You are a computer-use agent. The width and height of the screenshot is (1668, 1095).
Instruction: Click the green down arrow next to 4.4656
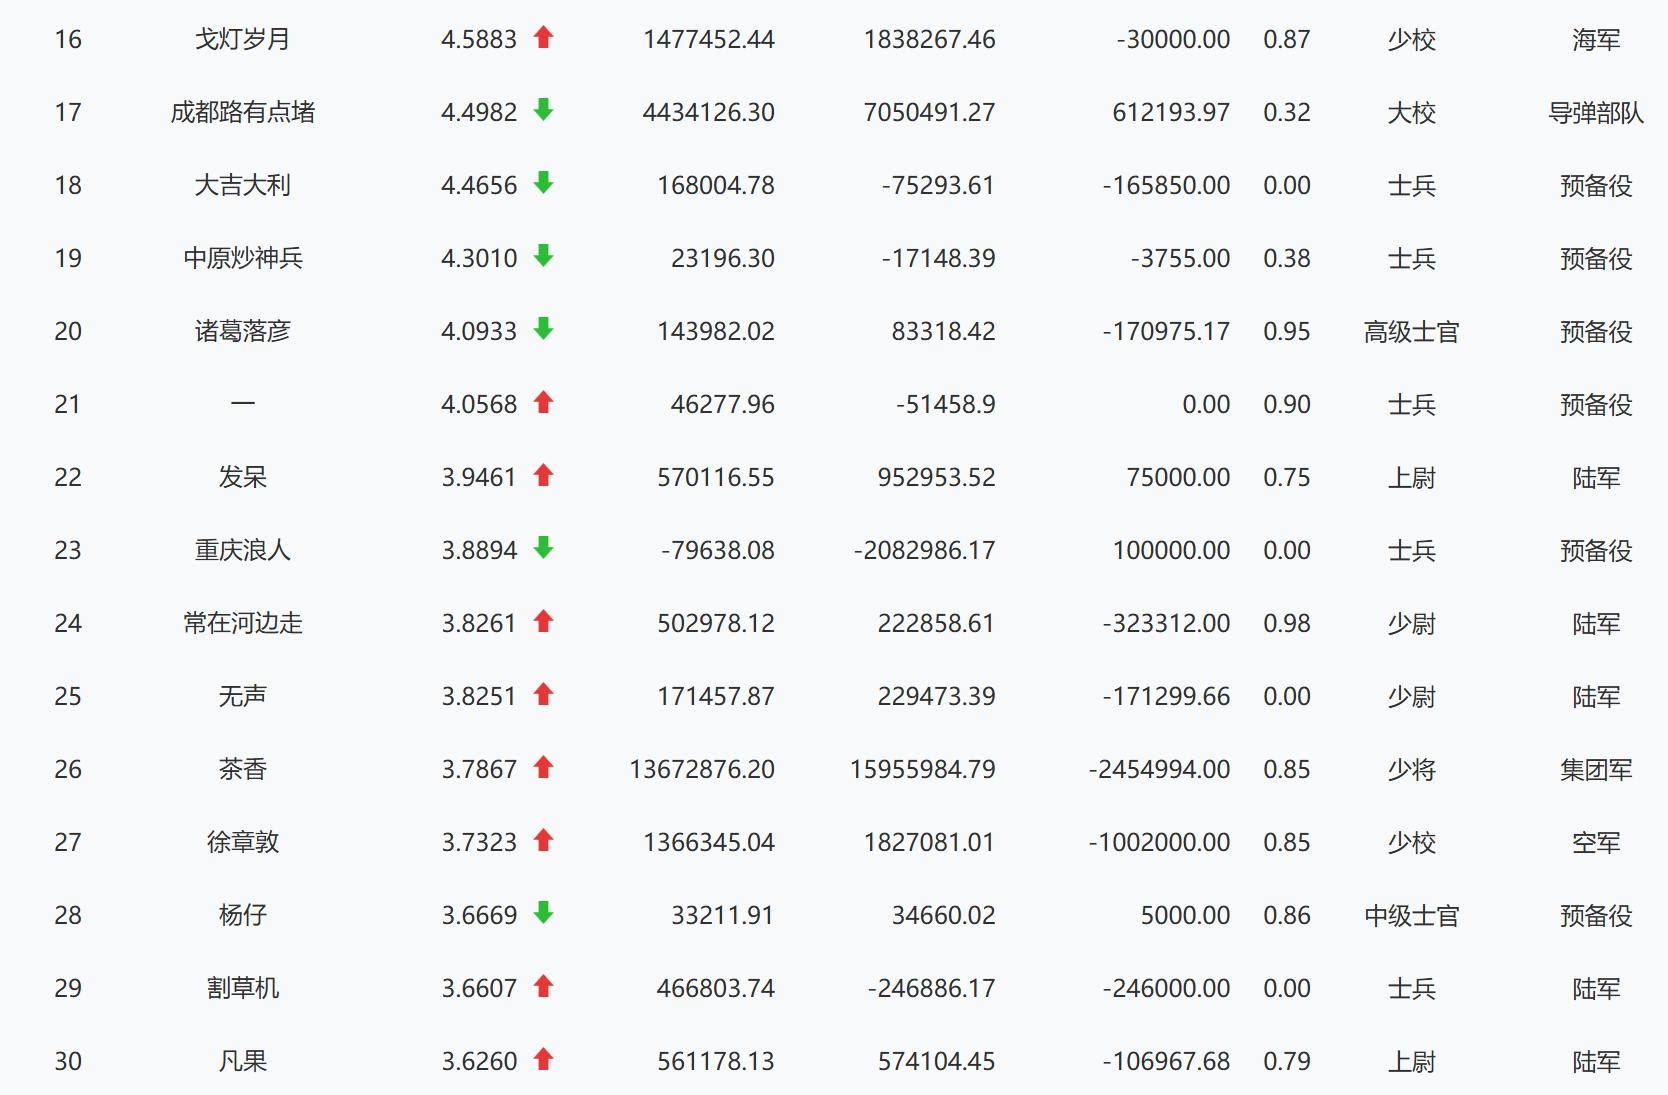[x=543, y=183]
